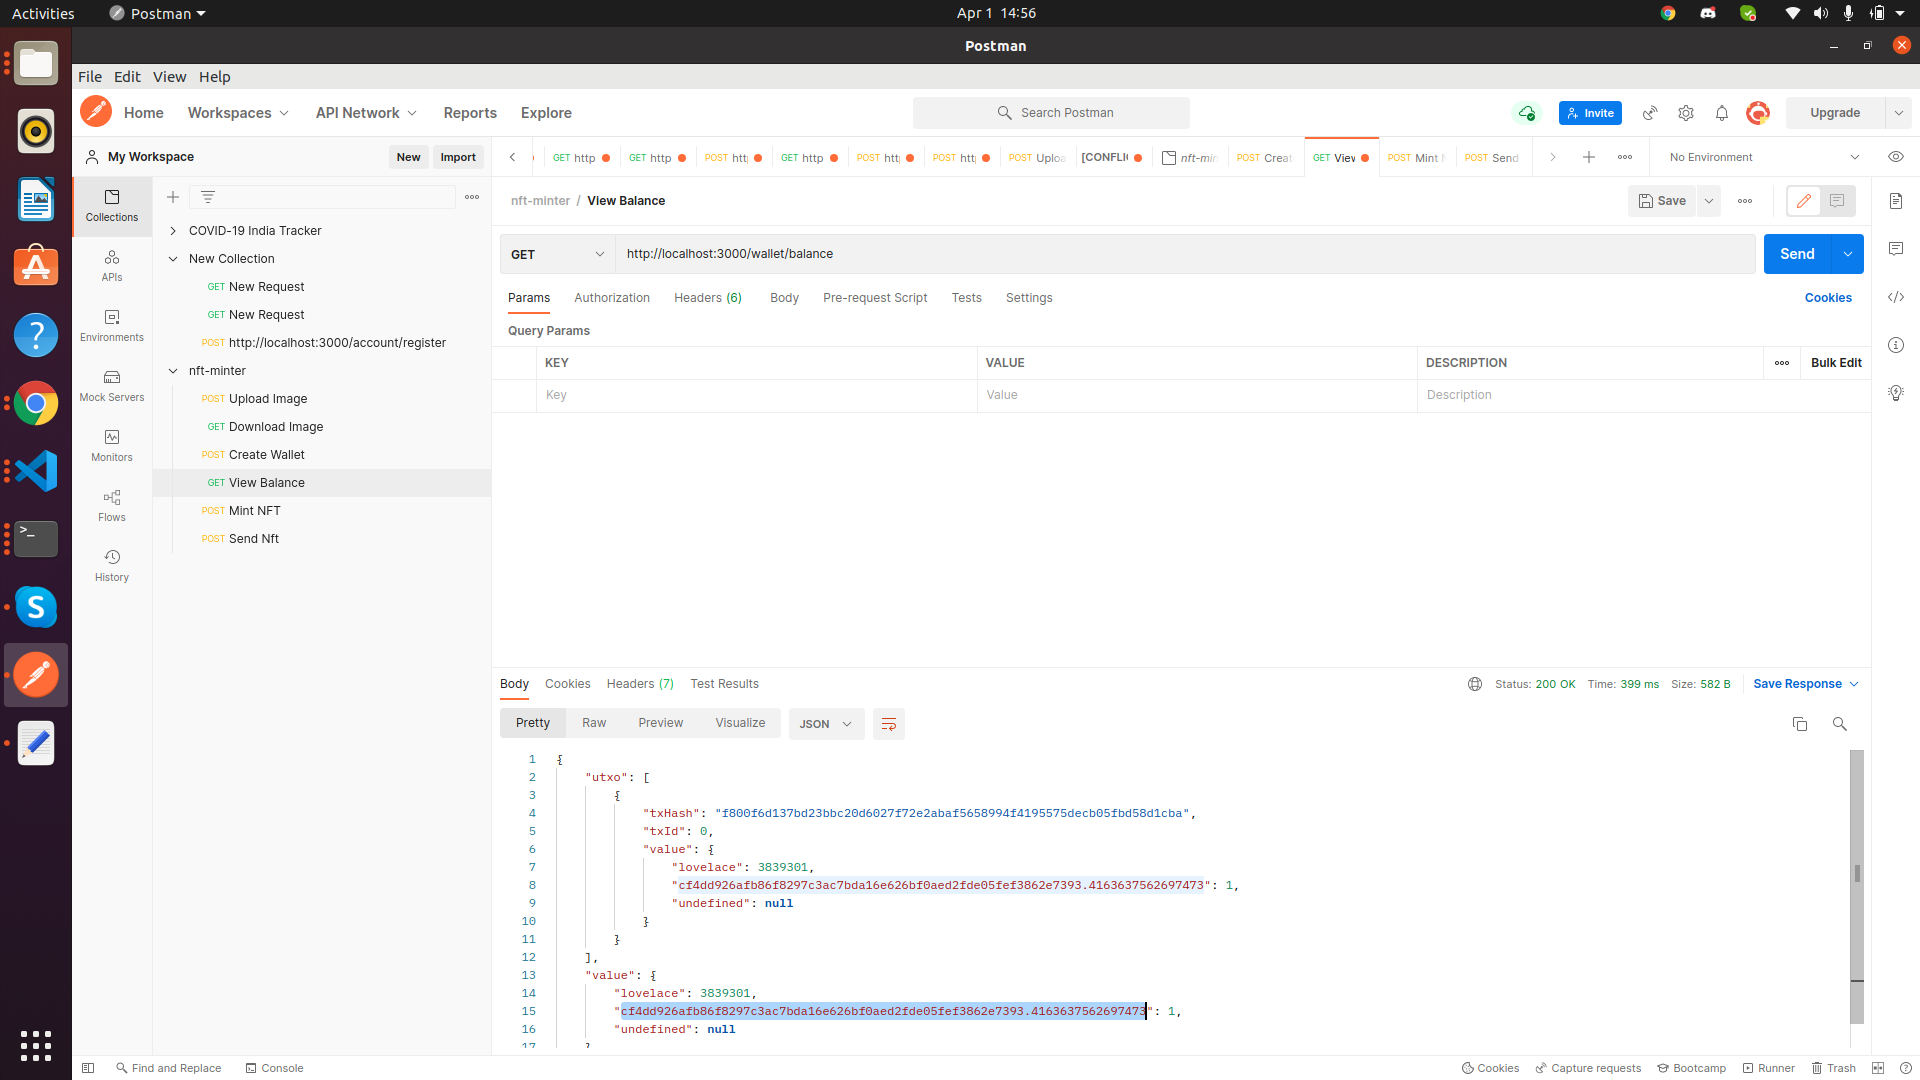This screenshot has width=1920, height=1080.
Task: Open request documentation panel icon
Action: pyautogui.click(x=1896, y=201)
